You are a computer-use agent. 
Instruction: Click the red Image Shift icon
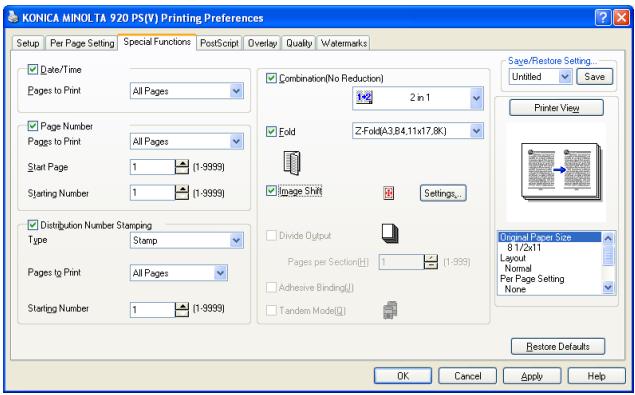[x=388, y=193]
